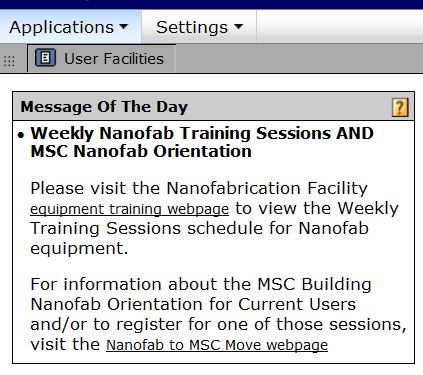Click the MSC Building Nanofab Orientation paragraph
The width and height of the screenshot is (423, 375).
[219, 314]
